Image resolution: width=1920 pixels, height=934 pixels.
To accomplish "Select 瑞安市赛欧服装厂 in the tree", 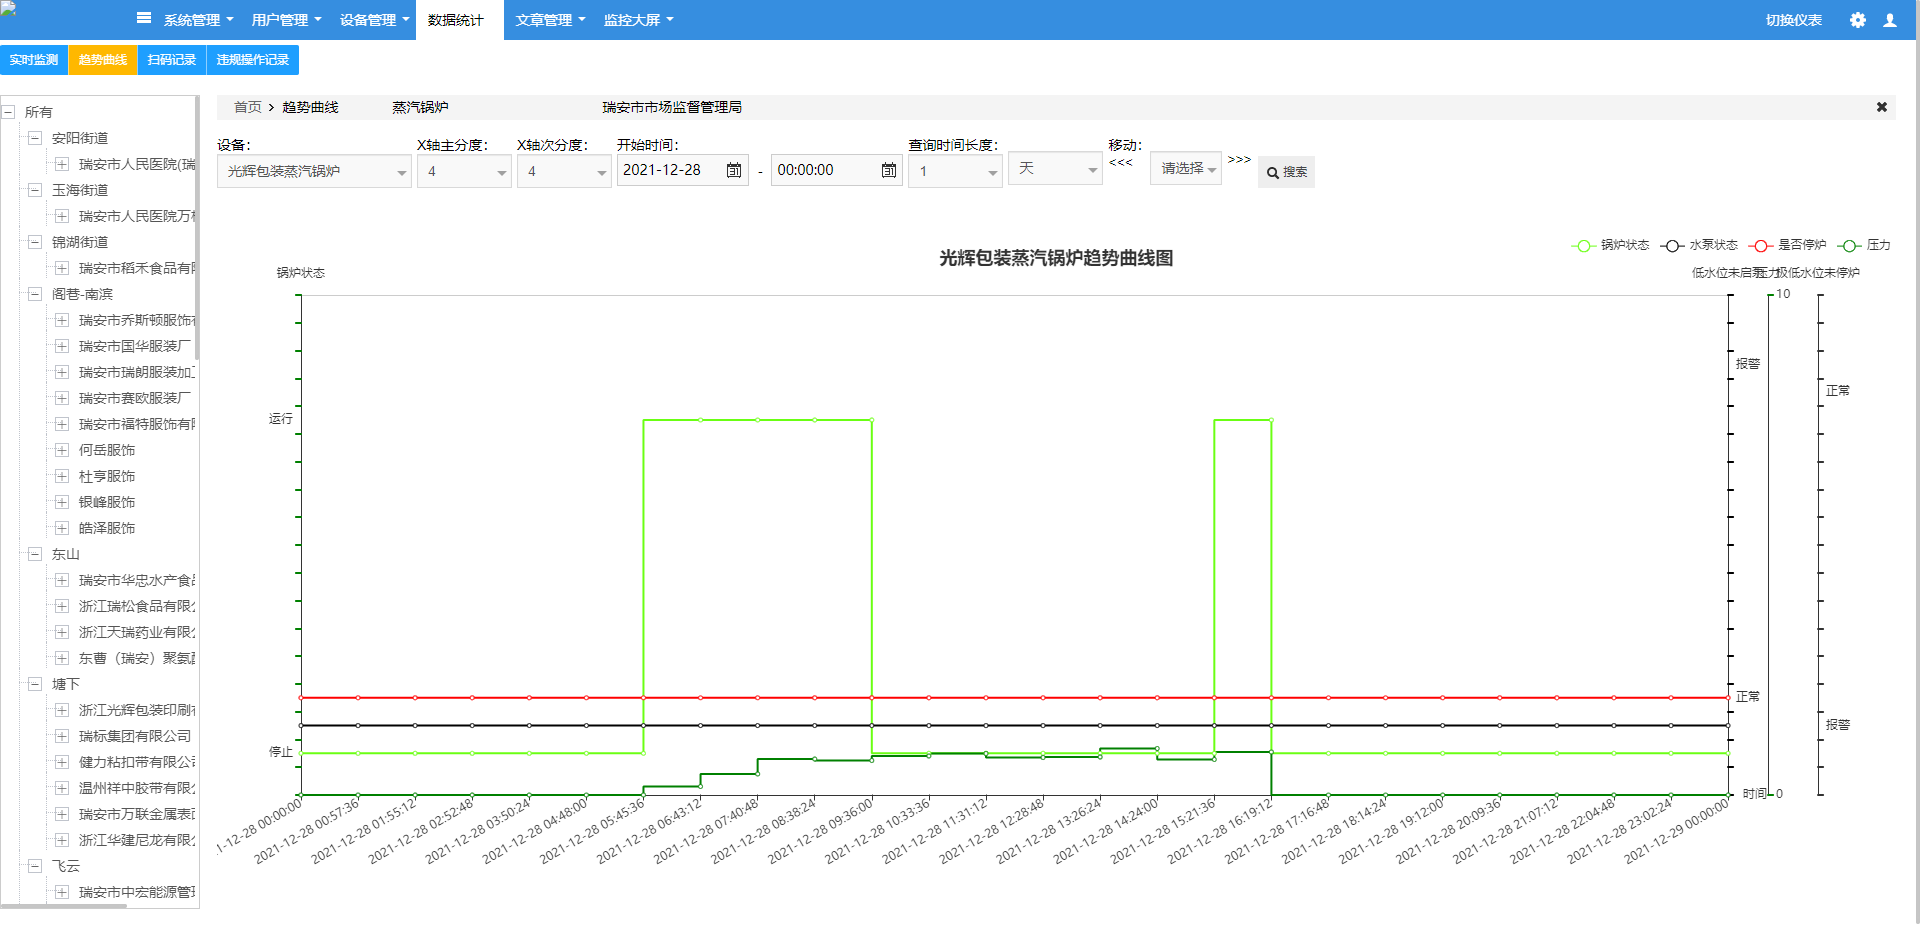I will (x=135, y=398).
